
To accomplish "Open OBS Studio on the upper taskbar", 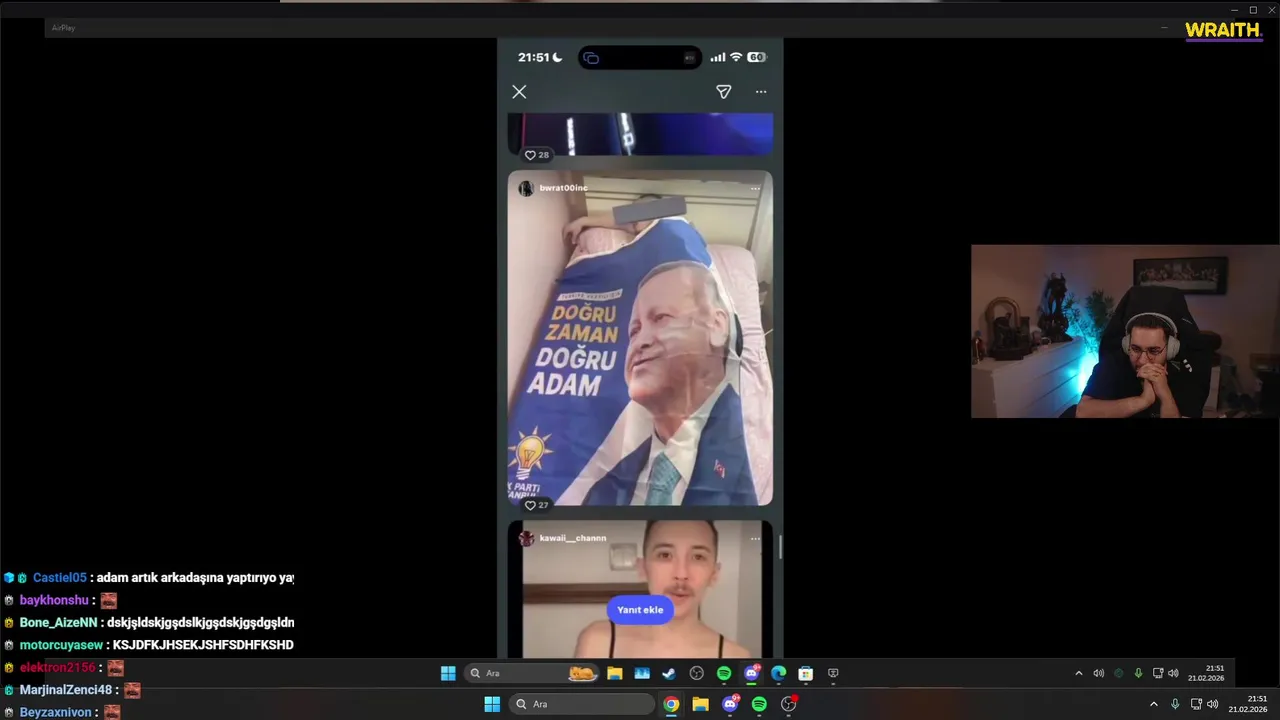I will [x=697, y=673].
